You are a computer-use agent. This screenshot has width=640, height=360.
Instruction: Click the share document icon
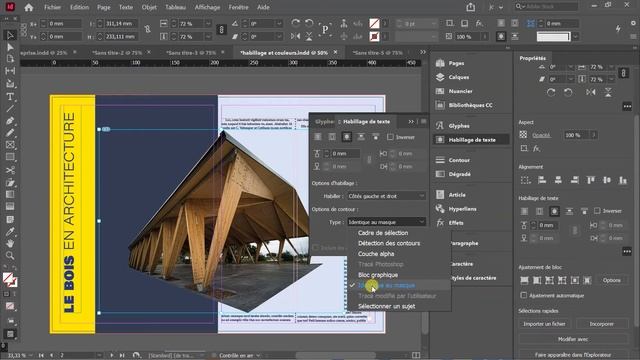471,7
